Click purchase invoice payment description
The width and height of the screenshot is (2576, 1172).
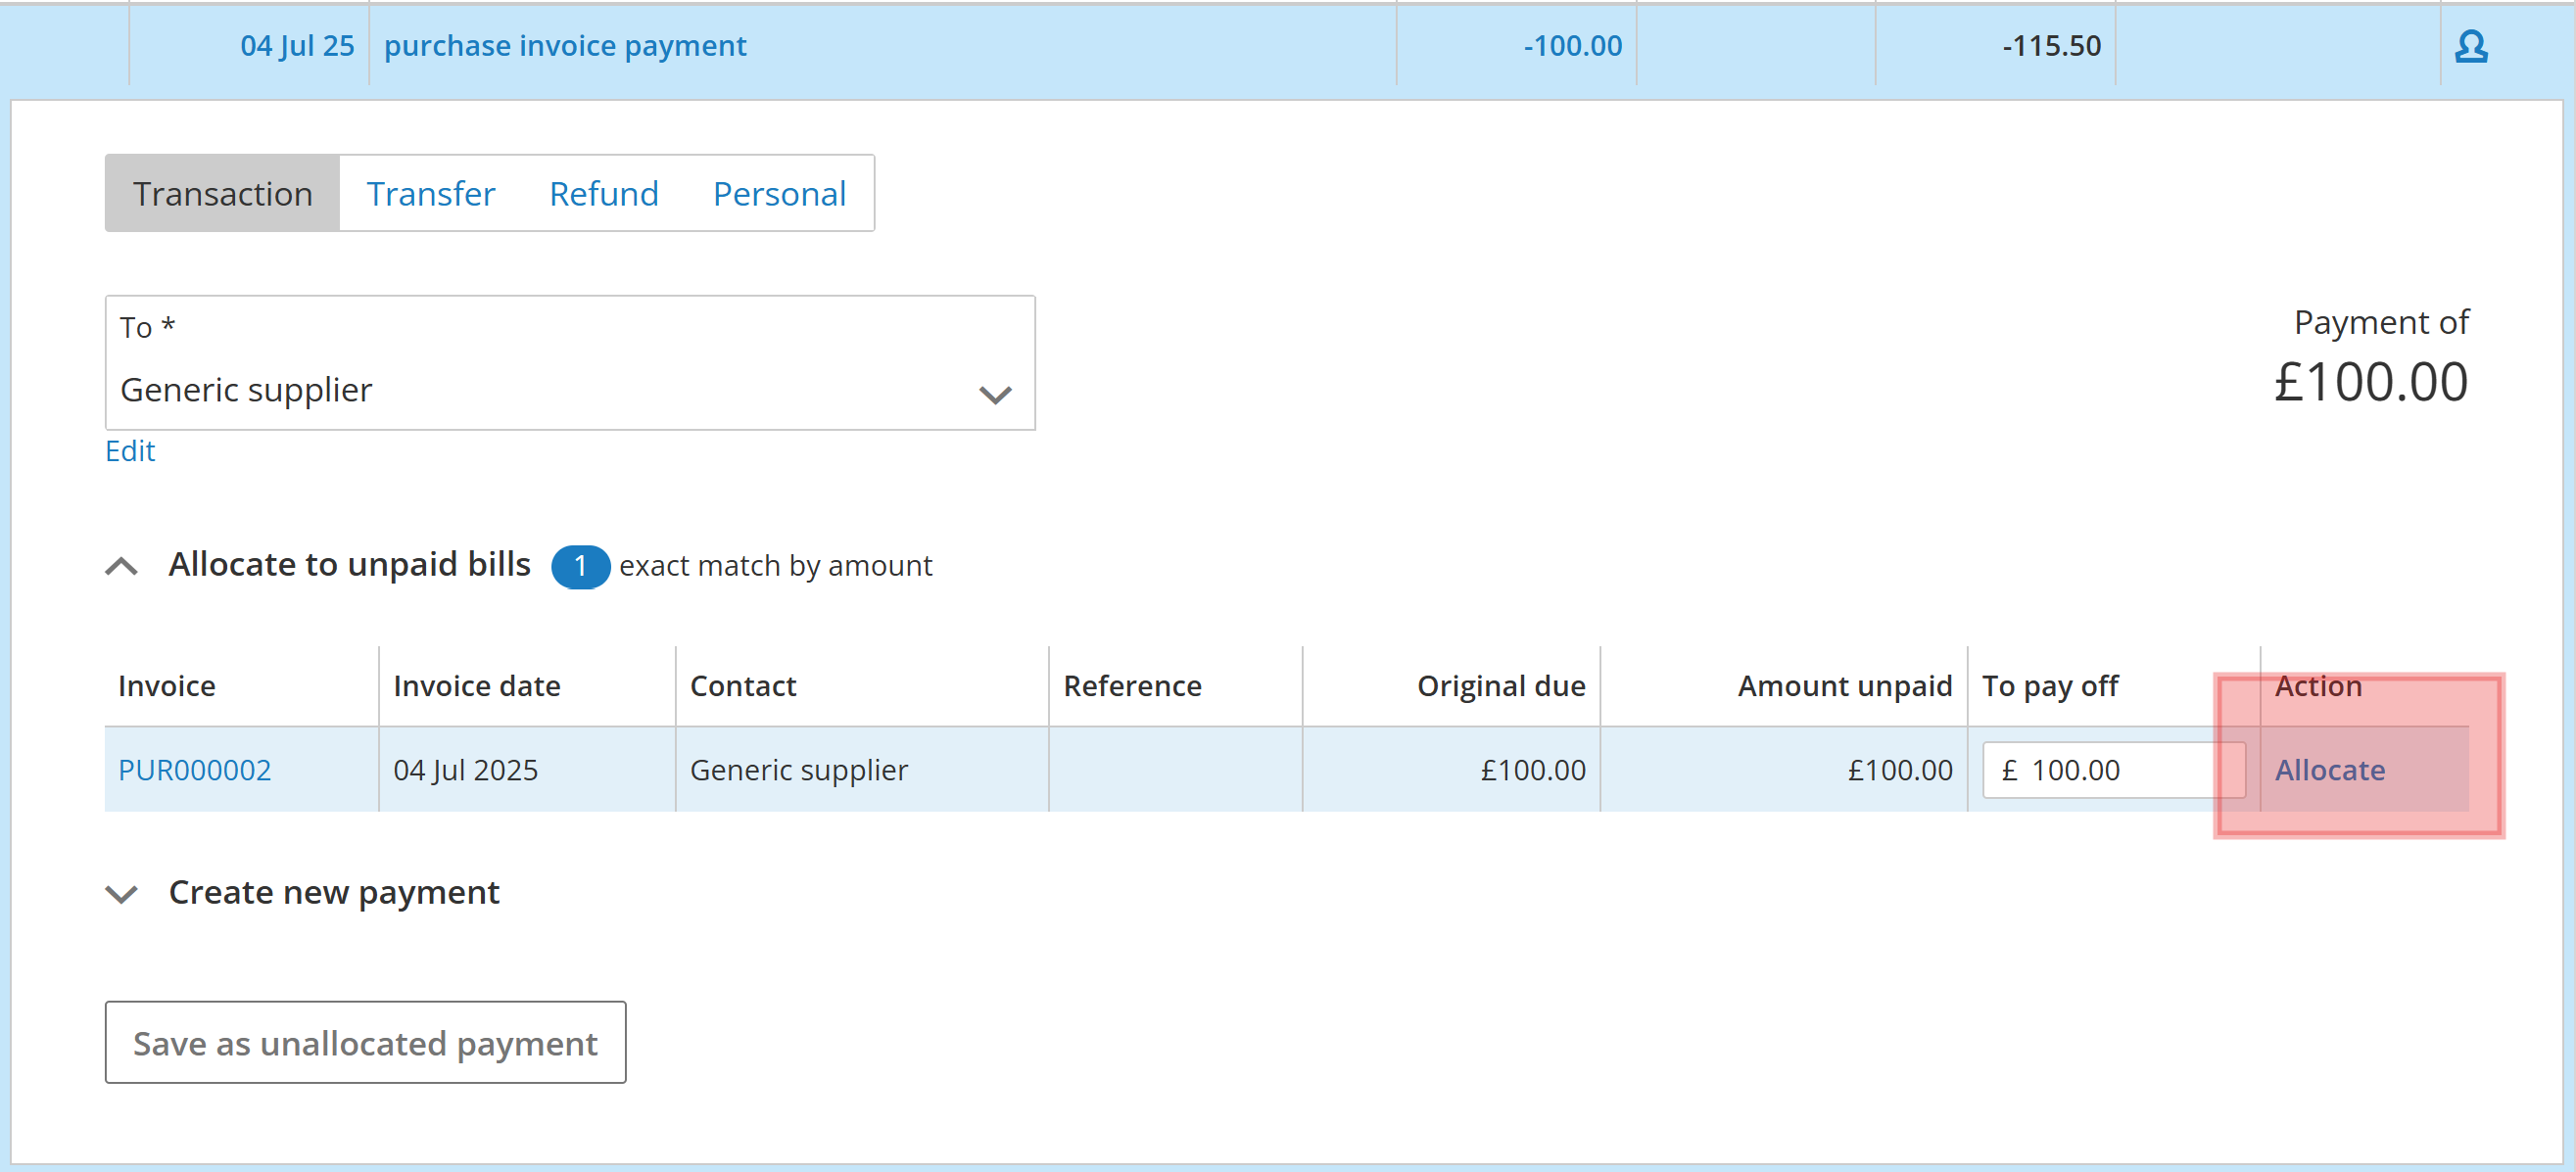tap(565, 46)
